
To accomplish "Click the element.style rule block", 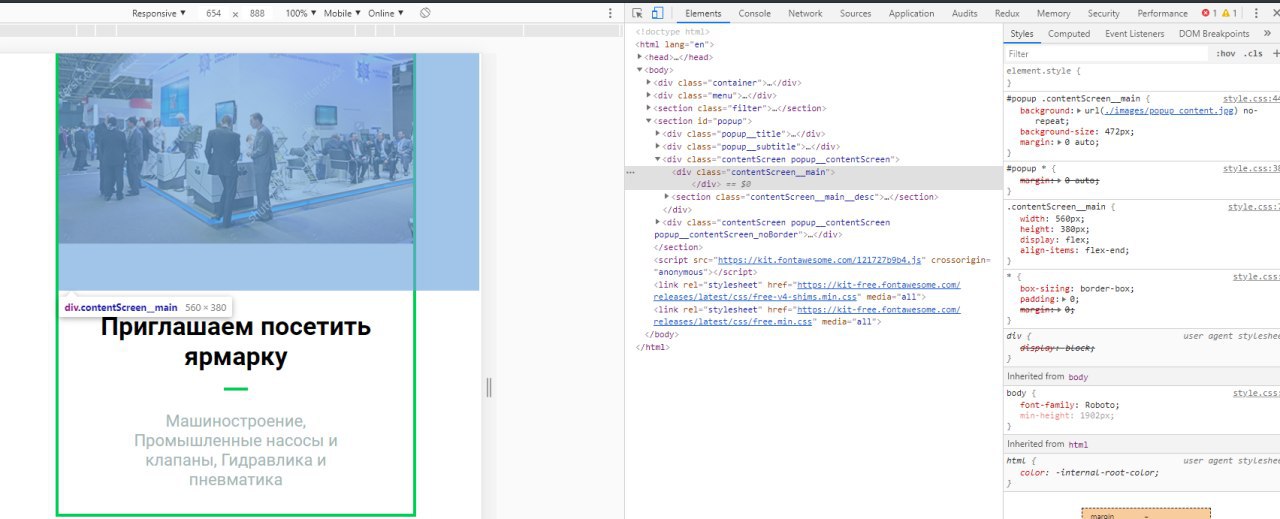I will (1141, 77).
